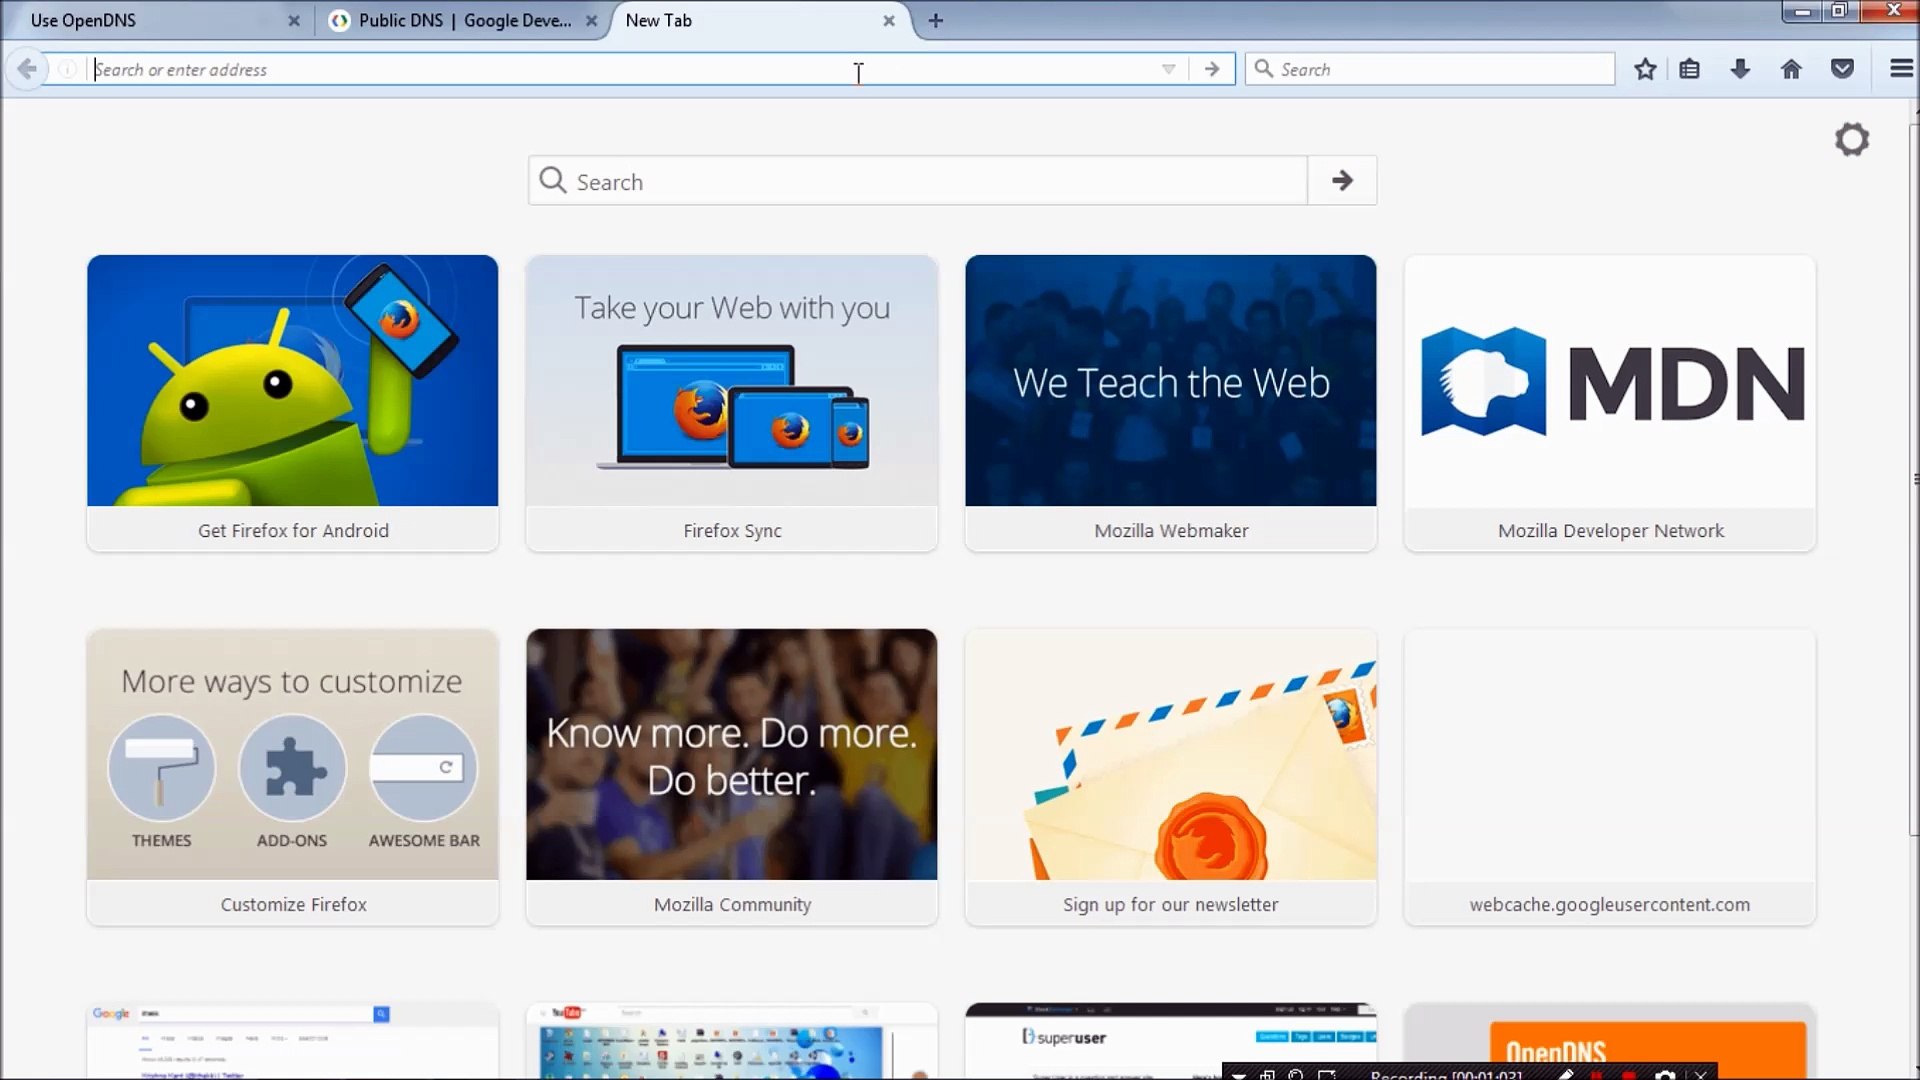Open the downloads arrow icon
The height and width of the screenshot is (1080, 1920).
[x=1740, y=69]
